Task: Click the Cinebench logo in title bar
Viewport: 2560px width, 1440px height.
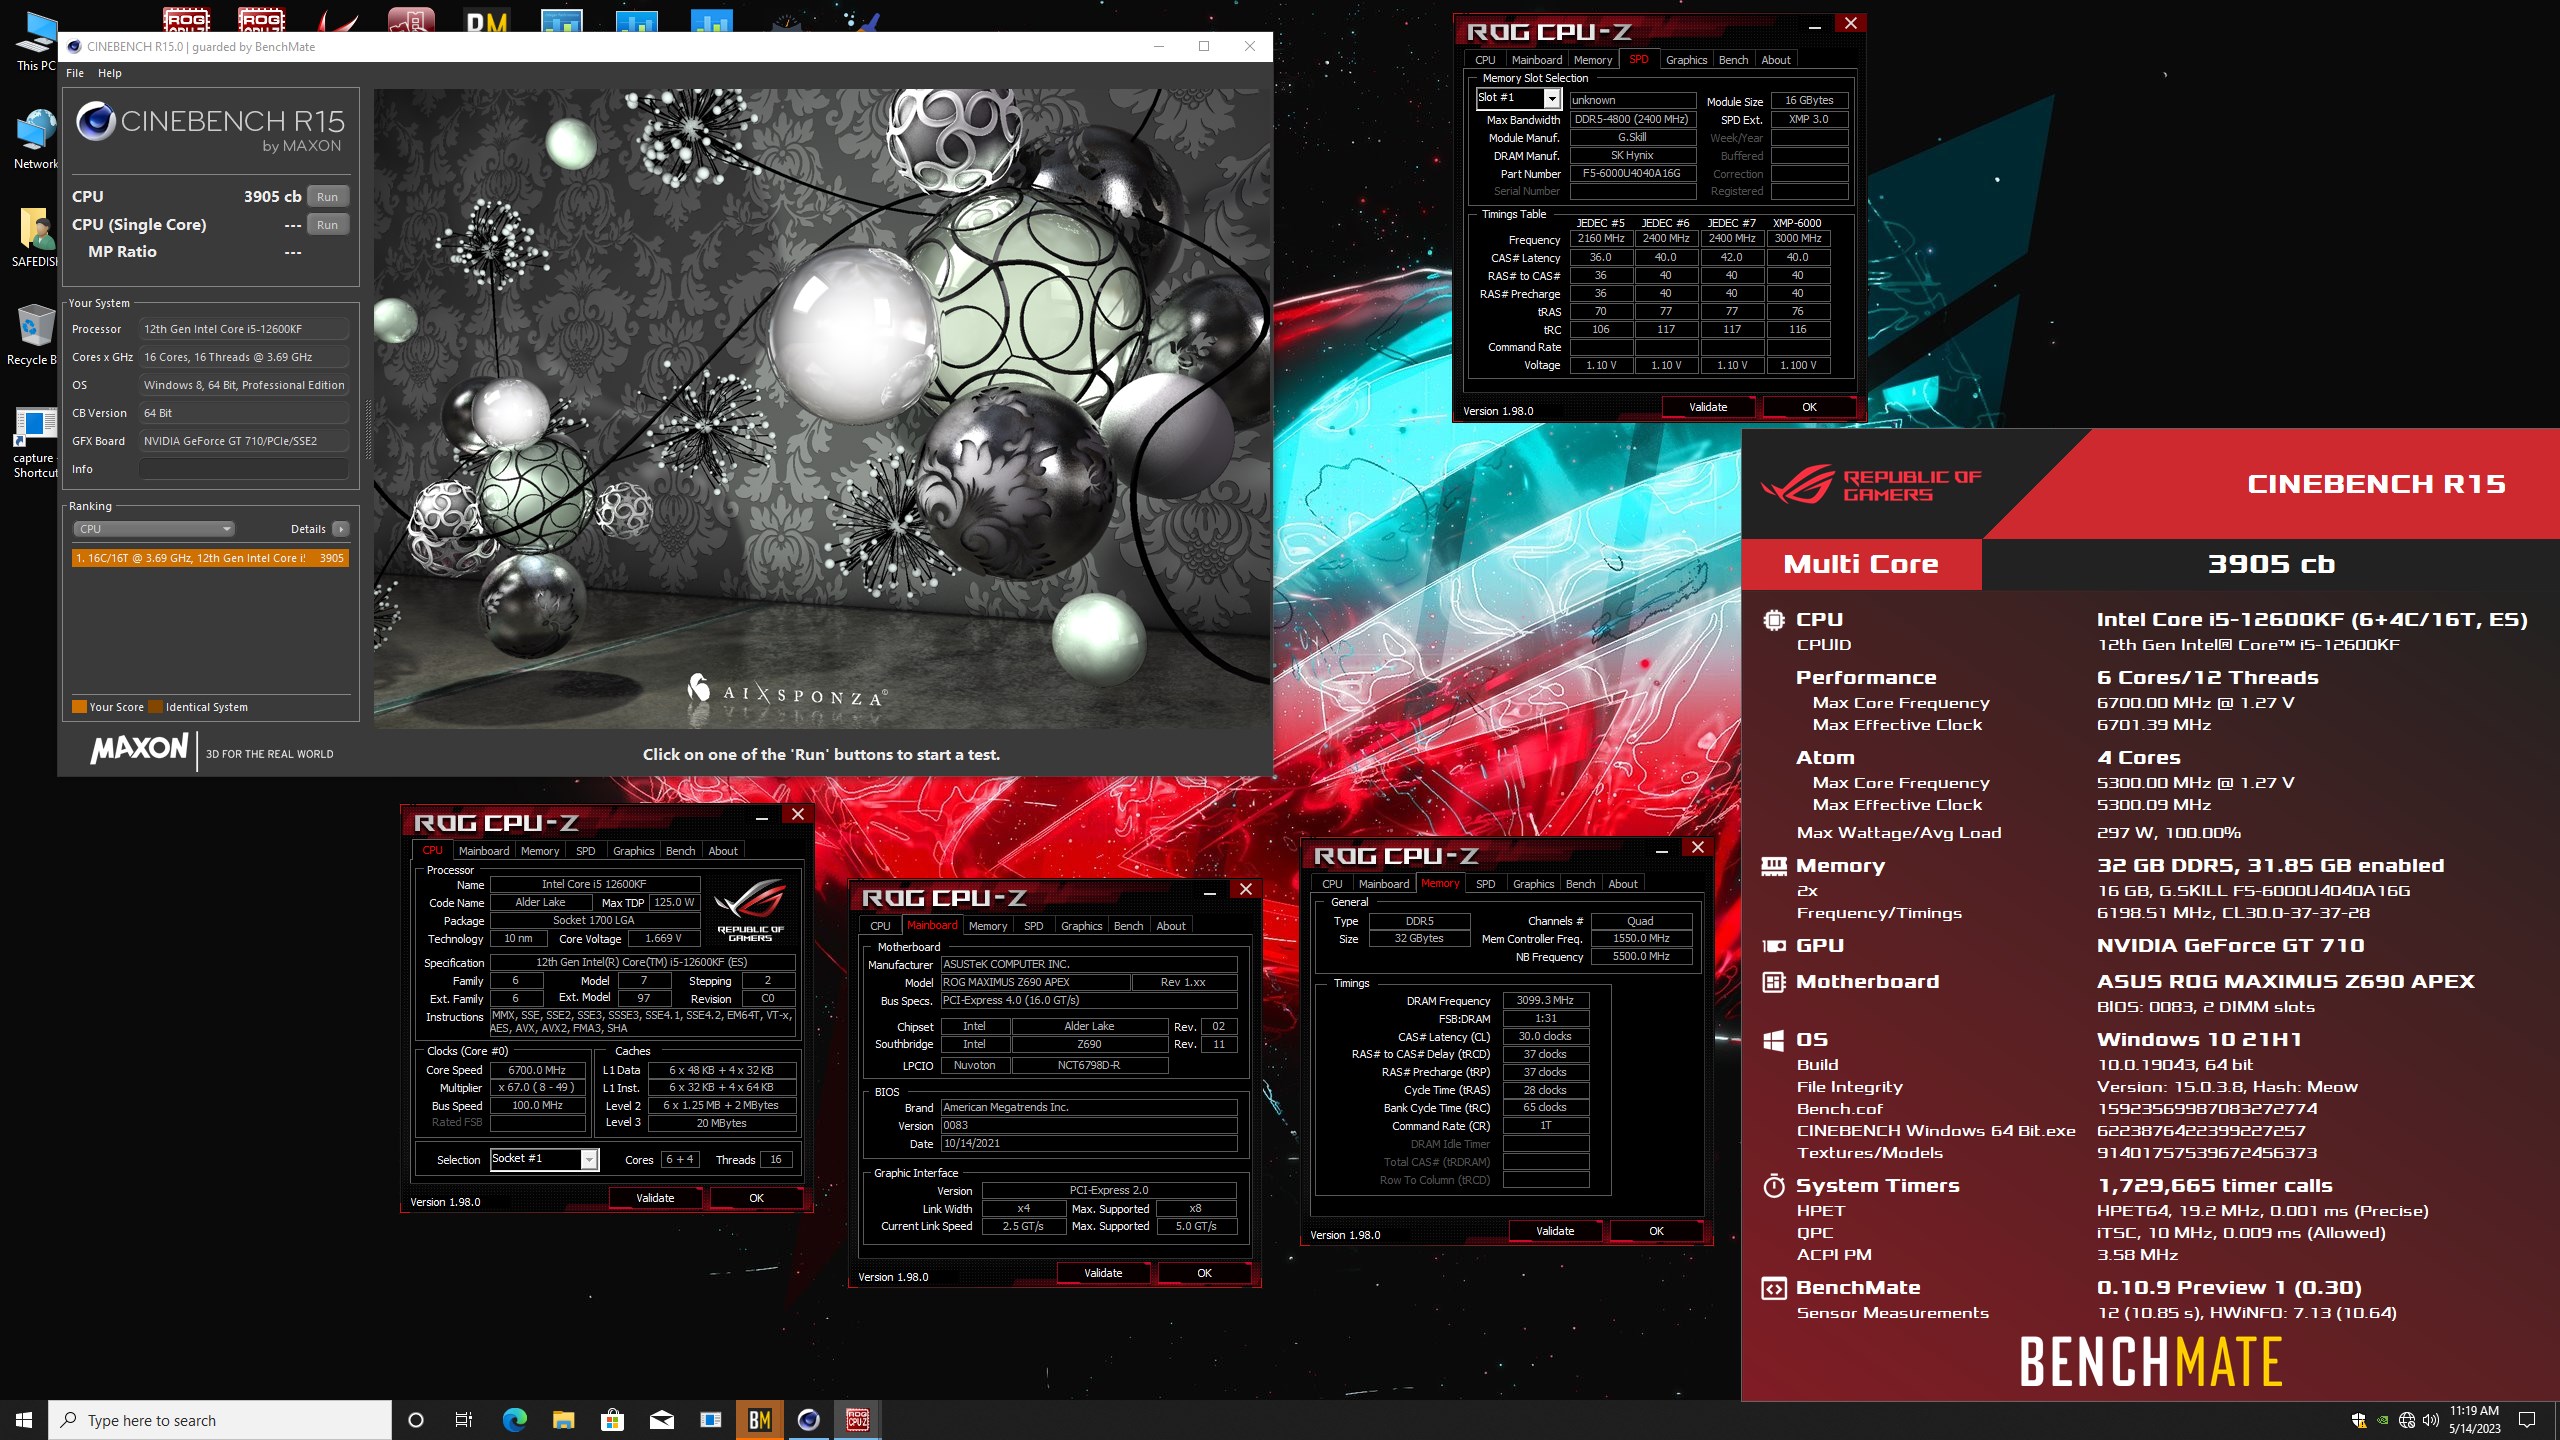Action: (74, 46)
